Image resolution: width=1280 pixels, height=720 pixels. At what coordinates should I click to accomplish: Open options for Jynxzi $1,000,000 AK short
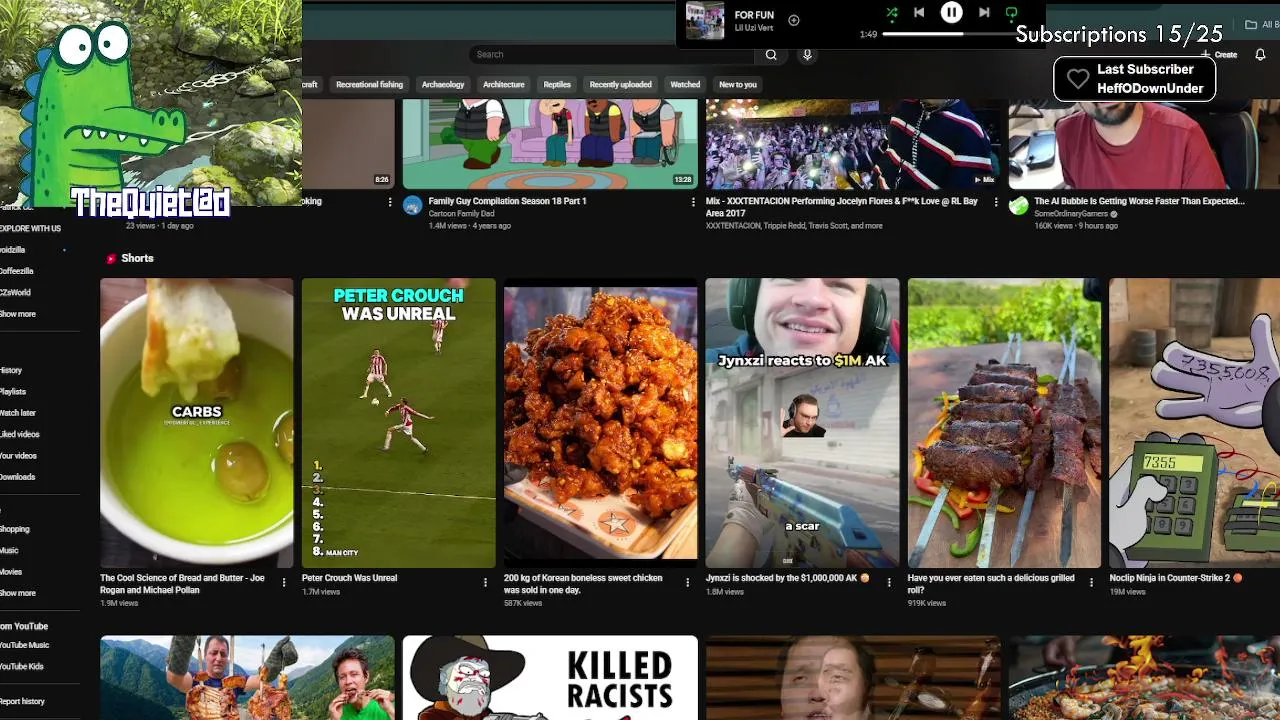pos(889,582)
